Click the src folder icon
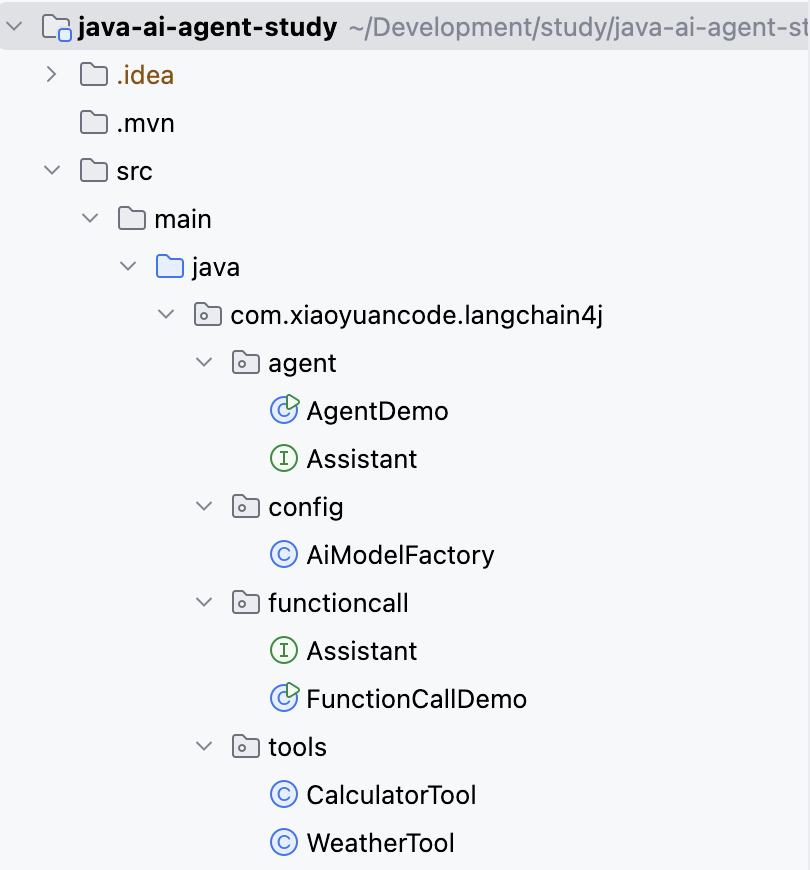Screen dimensions: 810x870 coord(94,170)
